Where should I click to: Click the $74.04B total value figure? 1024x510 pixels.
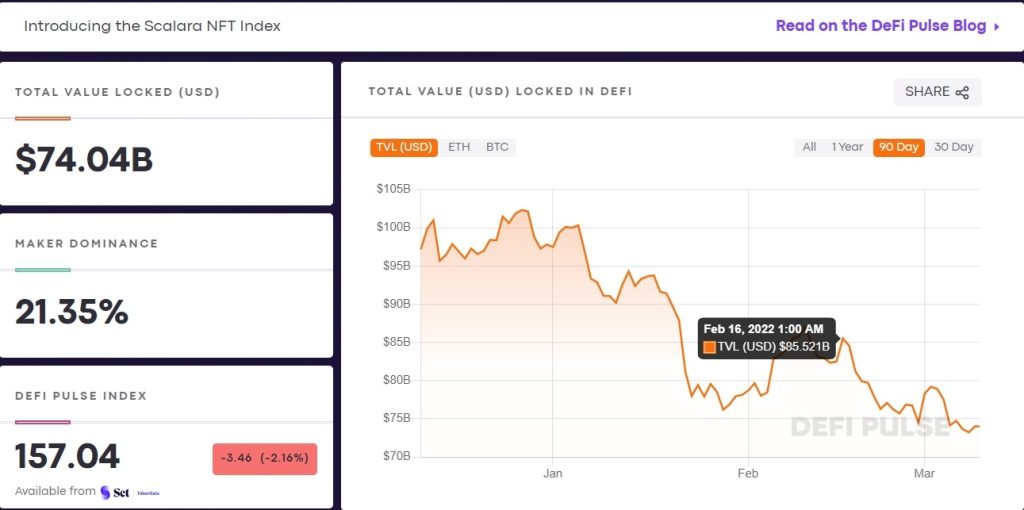coord(84,159)
